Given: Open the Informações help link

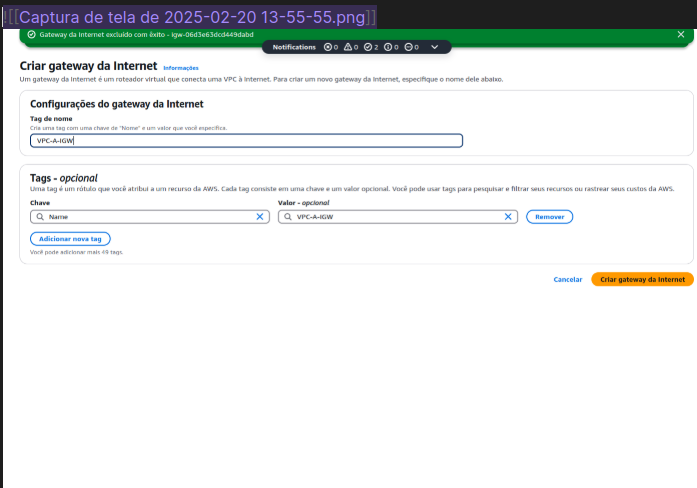Looking at the screenshot, I should [x=180, y=67].
